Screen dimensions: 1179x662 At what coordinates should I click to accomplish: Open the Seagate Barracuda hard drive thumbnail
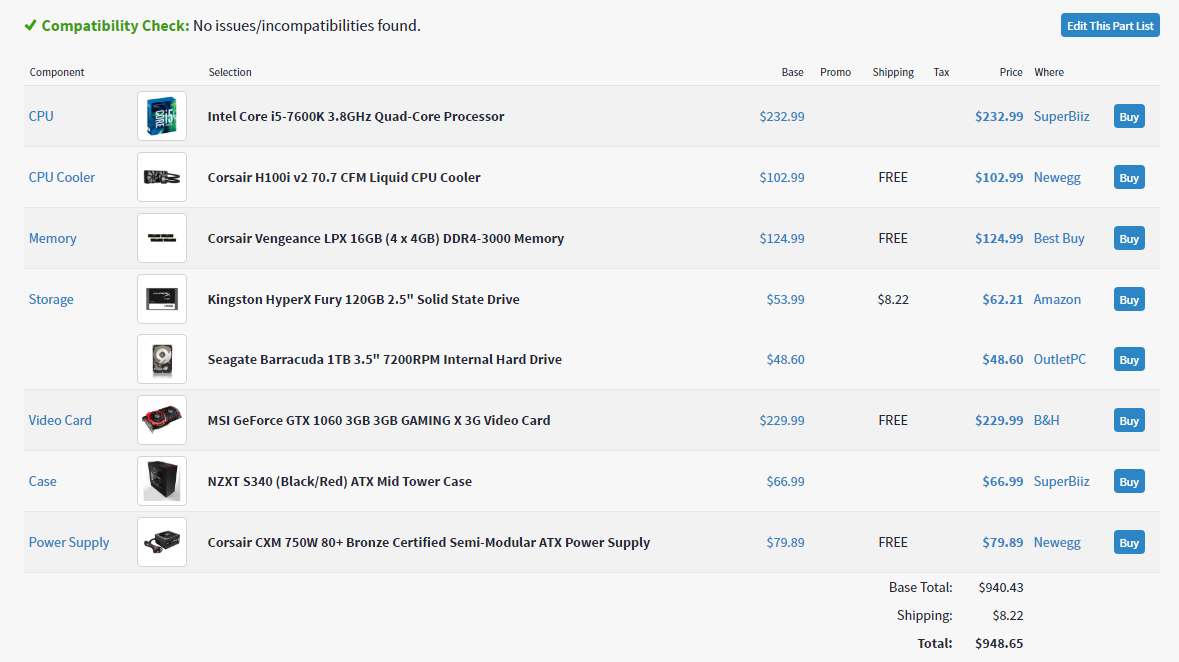pyautogui.click(x=162, y=360)
